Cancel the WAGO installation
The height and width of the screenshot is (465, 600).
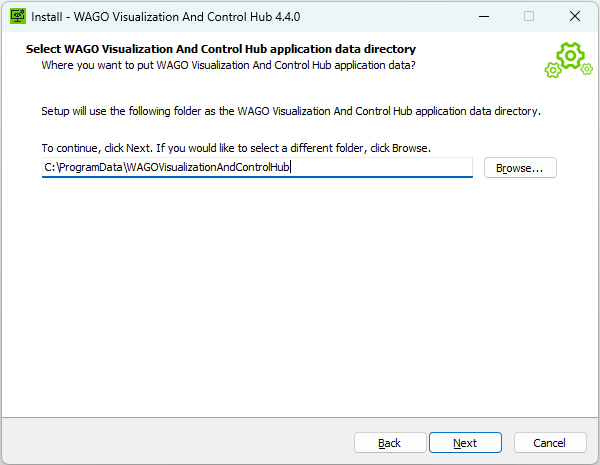(549, 443)
